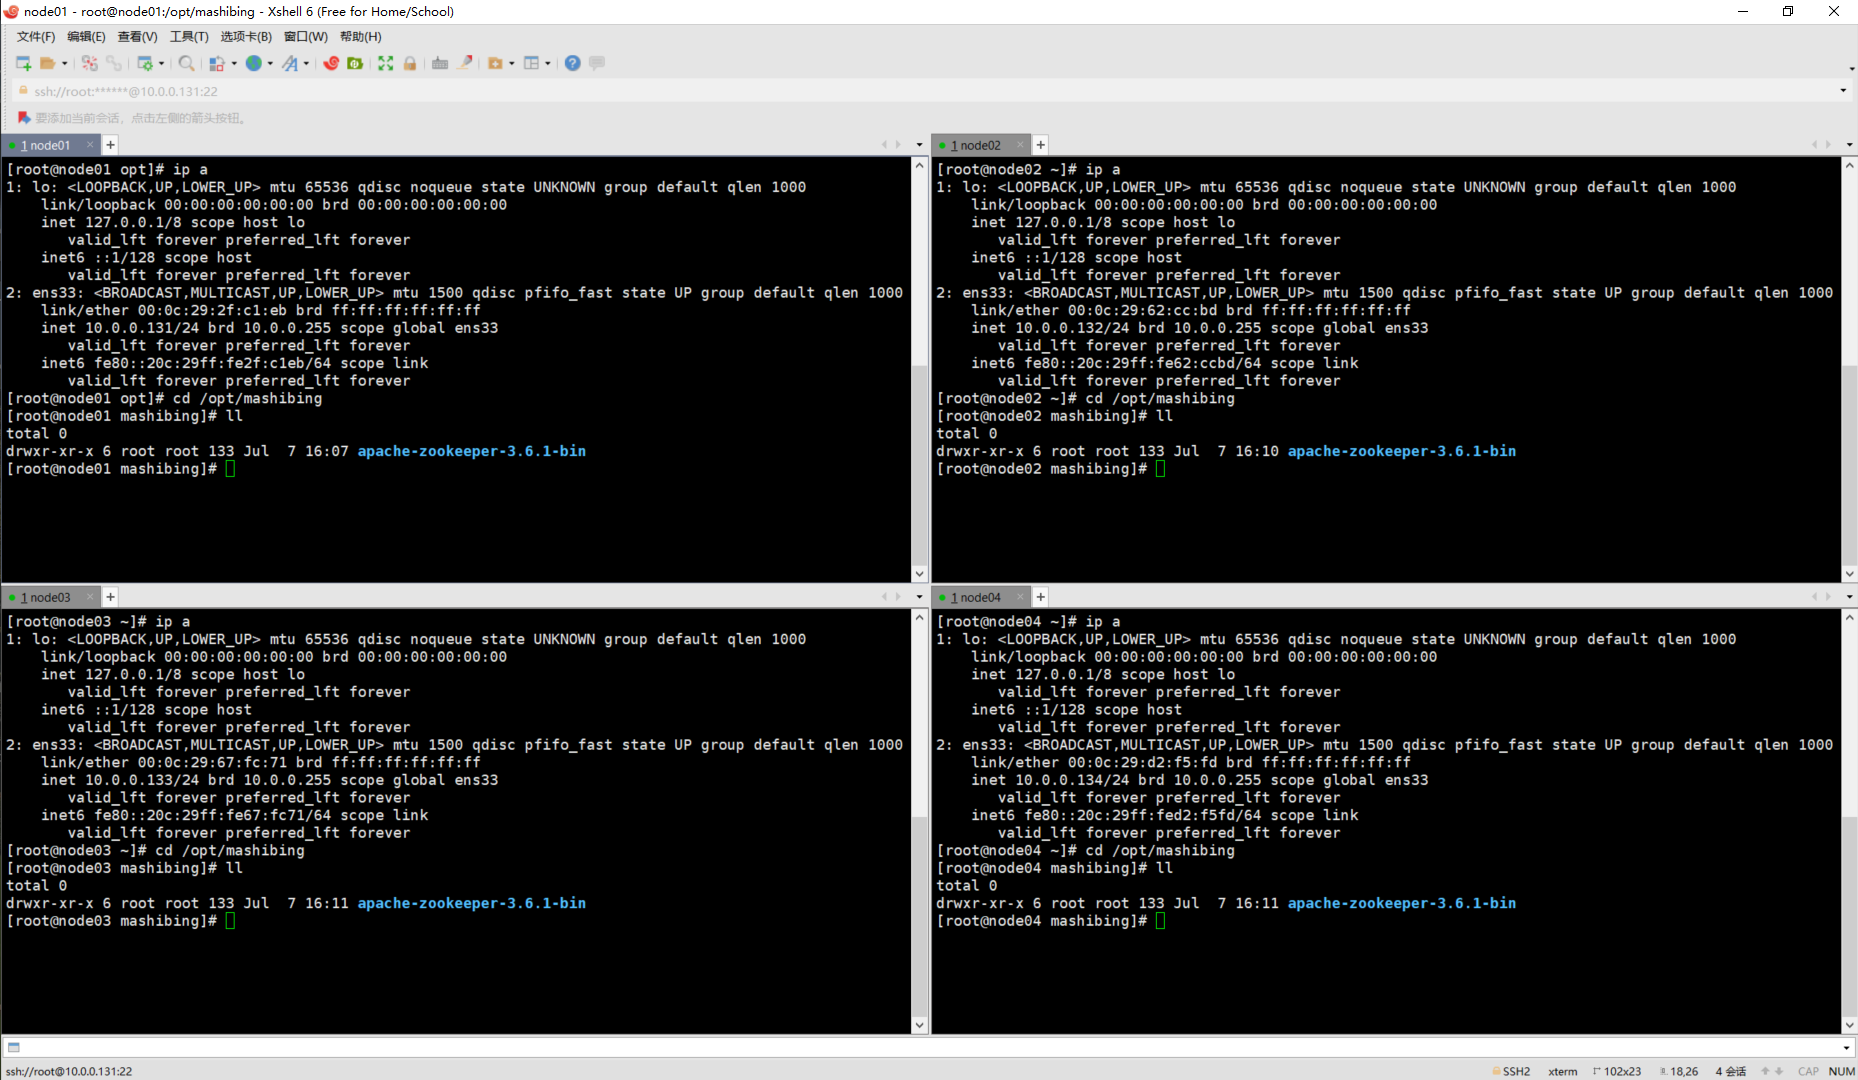The height and width of the screenshot is (1080, 1858).
Task: Open the layout panes icon
Action: click(531, 63)
